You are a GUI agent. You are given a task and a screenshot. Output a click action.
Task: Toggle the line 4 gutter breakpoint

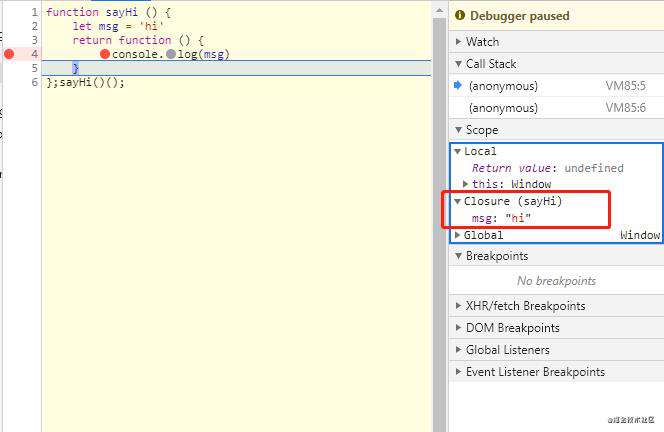[x=9, y=54]
